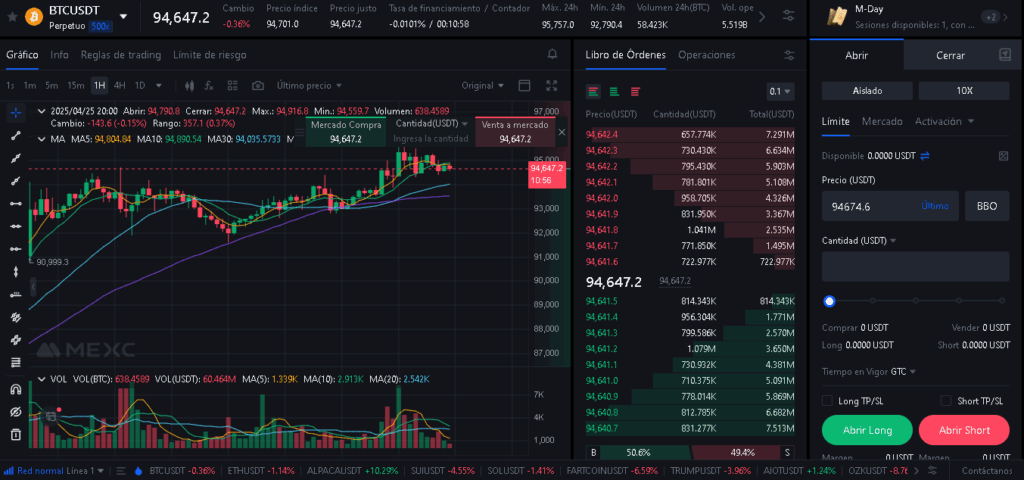Click the chart window layout icon
The width and height of the screenshot is (1024, 480).
tap(524, 86)
